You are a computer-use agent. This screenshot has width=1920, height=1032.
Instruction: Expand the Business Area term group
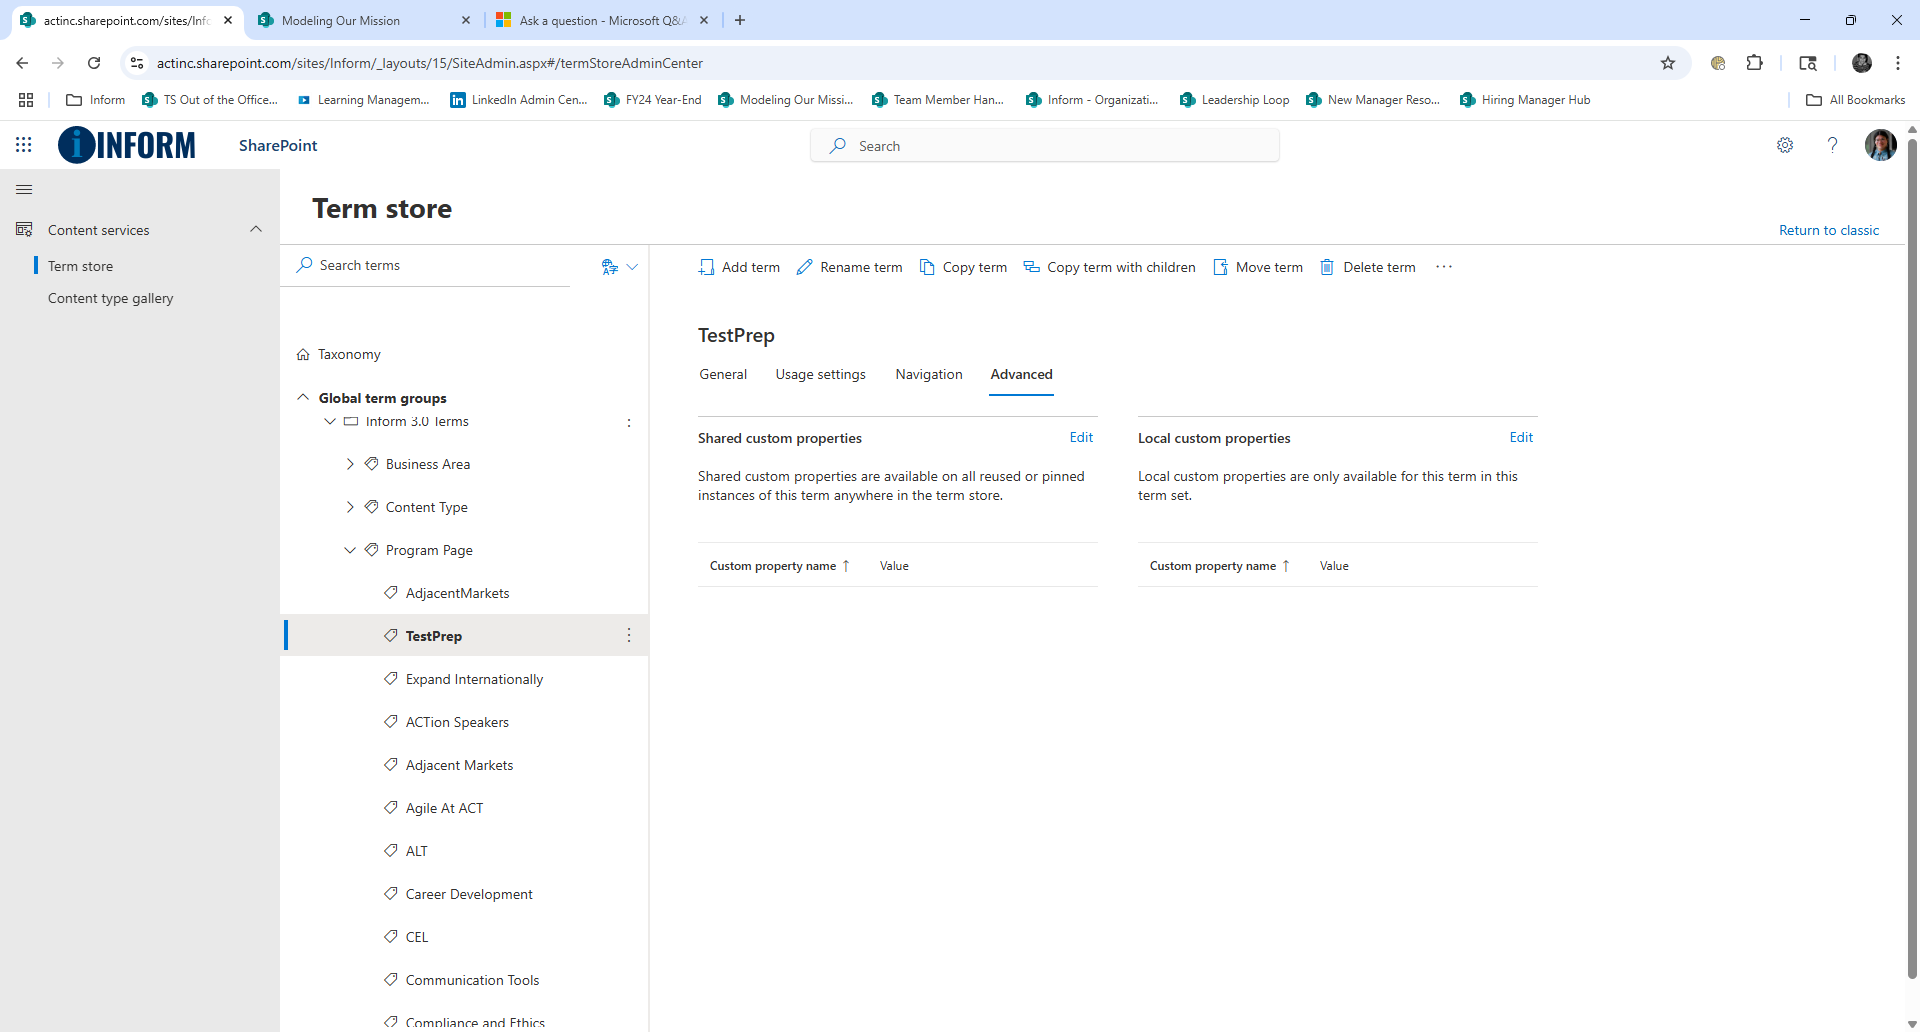pos(350,464)
